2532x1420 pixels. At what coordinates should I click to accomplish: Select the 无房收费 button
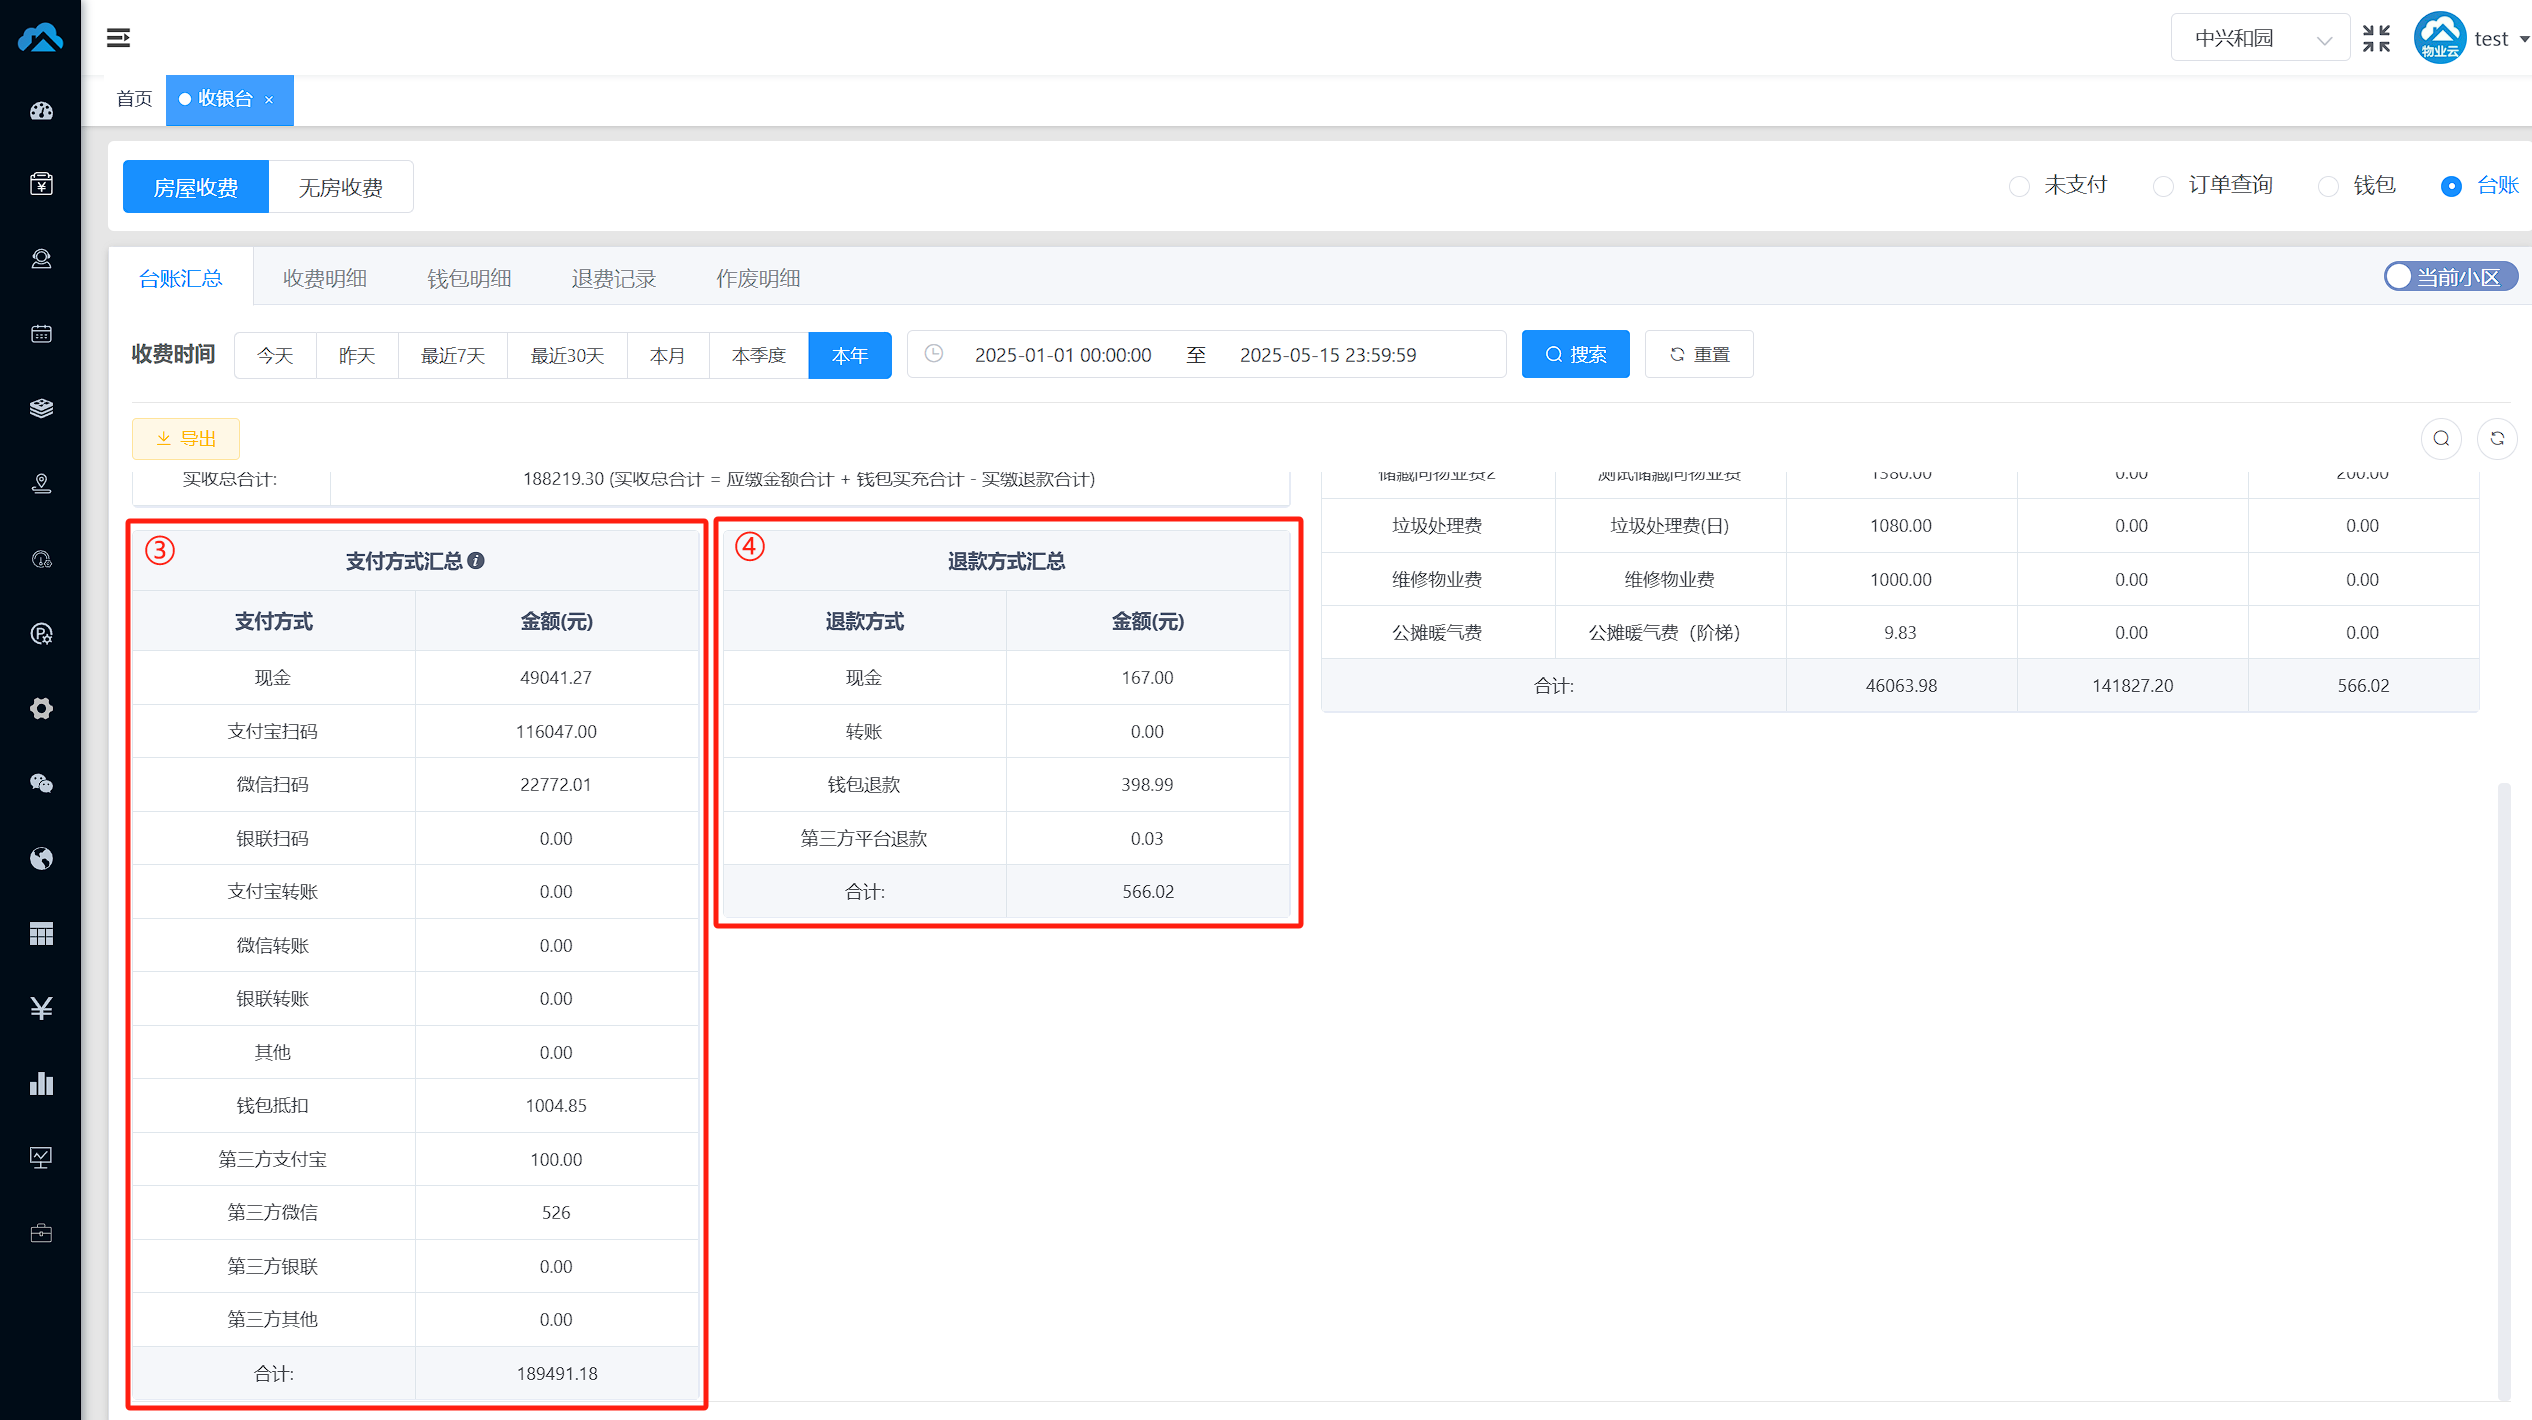pos(341,187)
